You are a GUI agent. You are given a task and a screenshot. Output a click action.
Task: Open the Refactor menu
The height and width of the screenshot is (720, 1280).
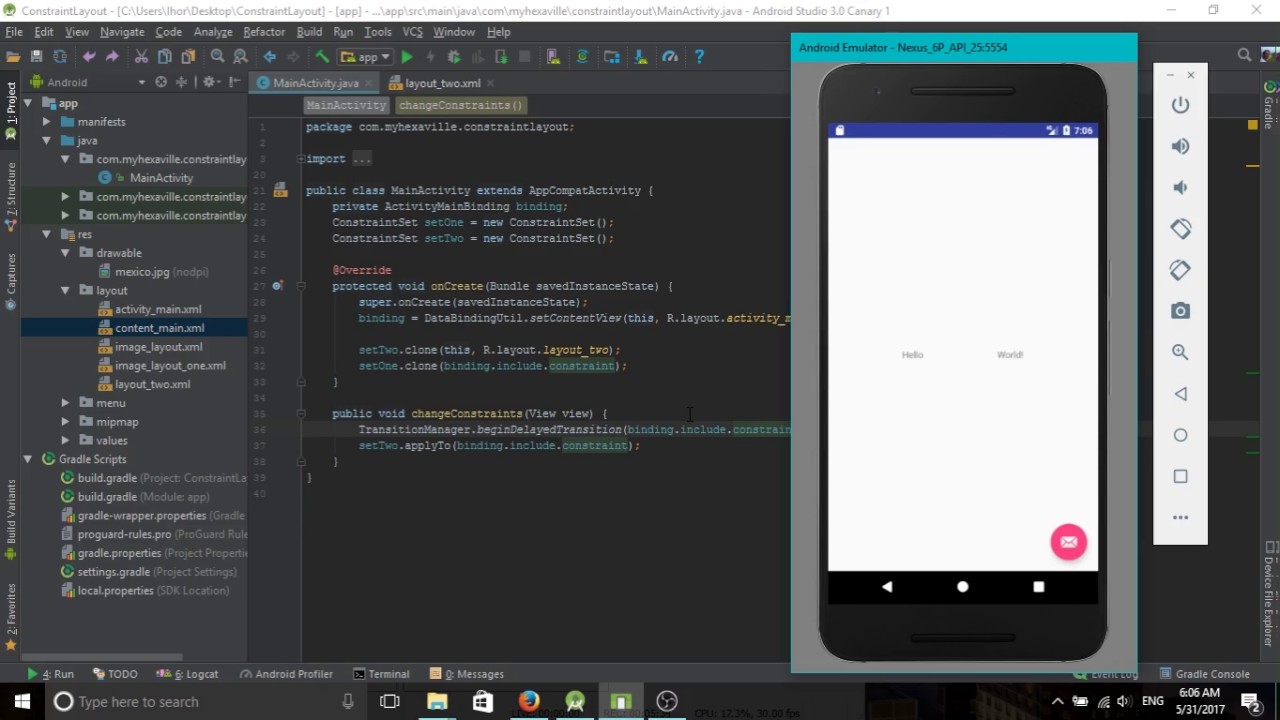point(264,32)
